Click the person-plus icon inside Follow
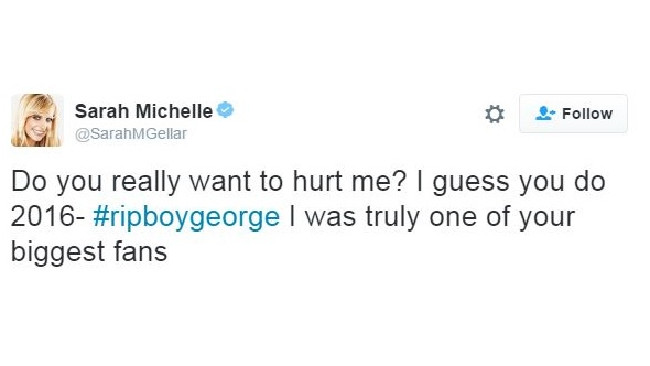This screenshot has height=366, width=650. pos(545,113)
